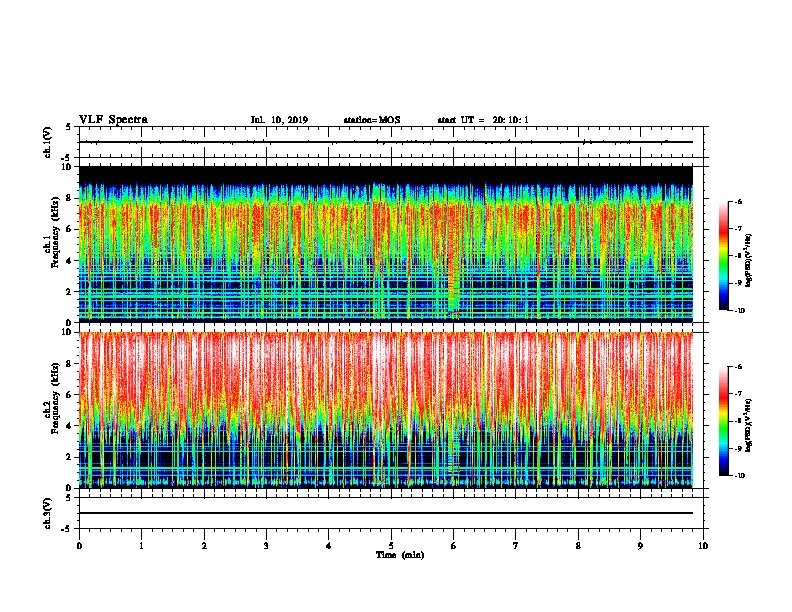Click the ch.2 color scale "log(PSD)" label
Screen dimensions: 792x612
(748, 425)
